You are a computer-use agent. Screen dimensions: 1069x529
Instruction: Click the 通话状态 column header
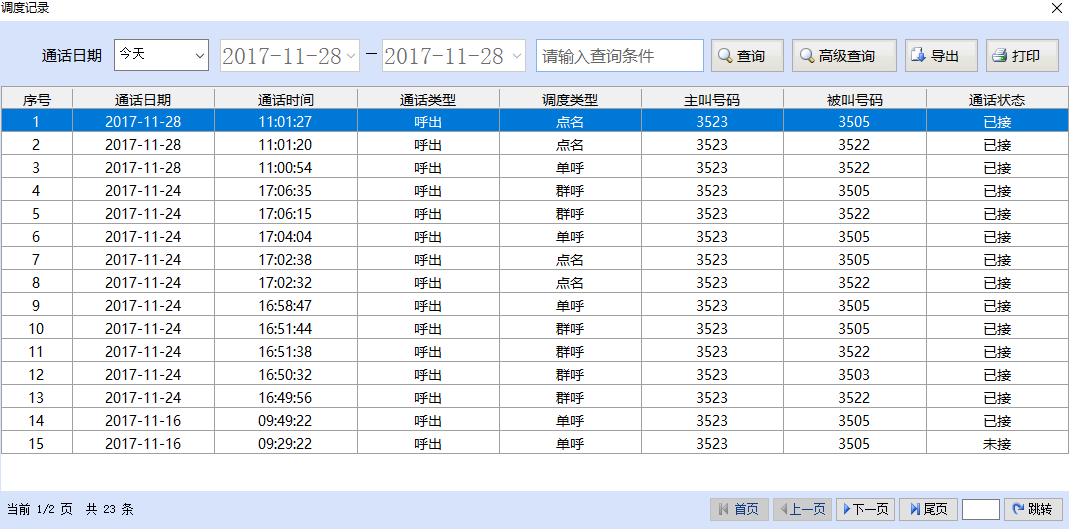point(997,99)
